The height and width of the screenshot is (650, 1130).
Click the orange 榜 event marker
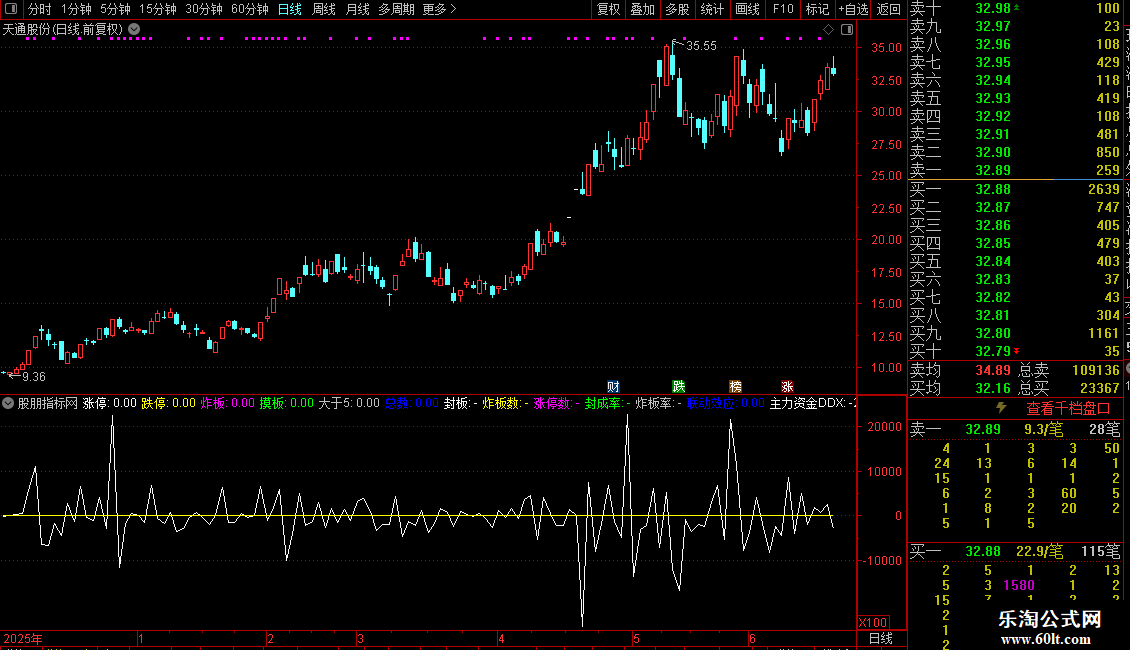pyautogui.click(x=735, y=387)
